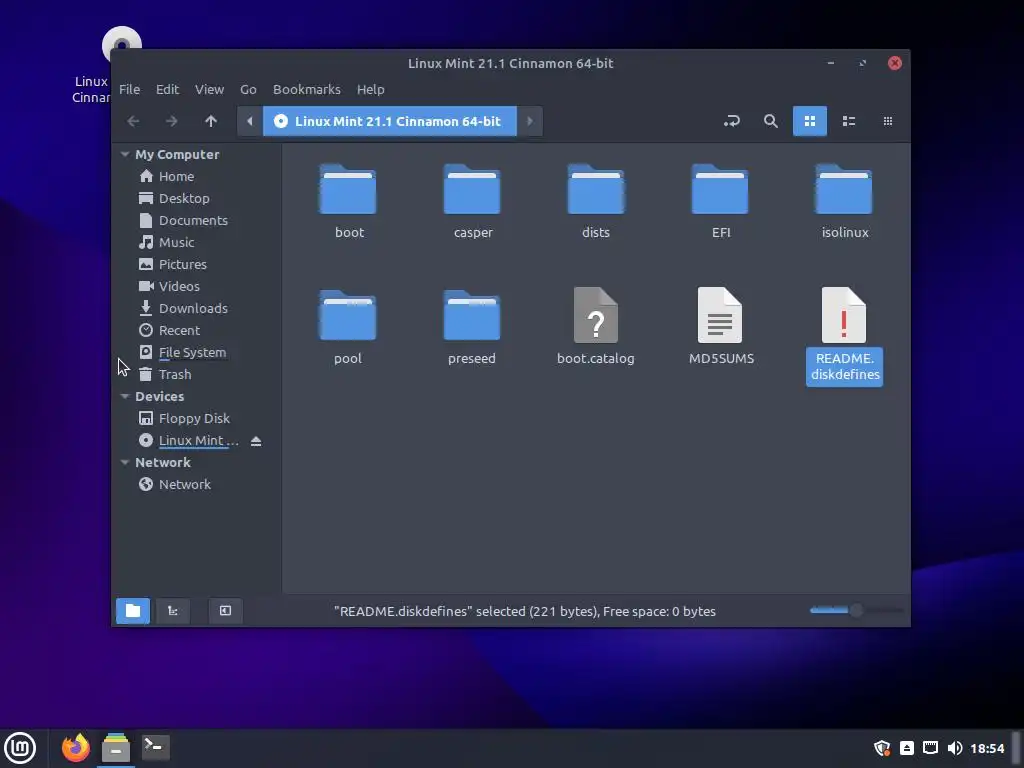Go up to parent folder
This screenshot has width=1024, height=768.
click(210, 121)
